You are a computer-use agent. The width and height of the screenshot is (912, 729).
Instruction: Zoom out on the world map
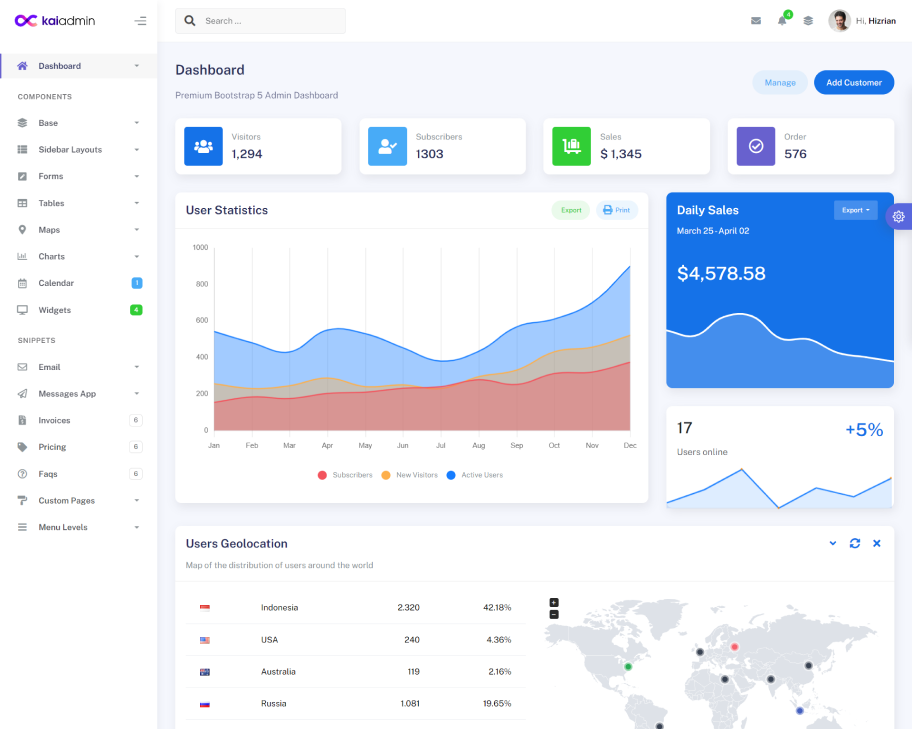coord(554,614)
